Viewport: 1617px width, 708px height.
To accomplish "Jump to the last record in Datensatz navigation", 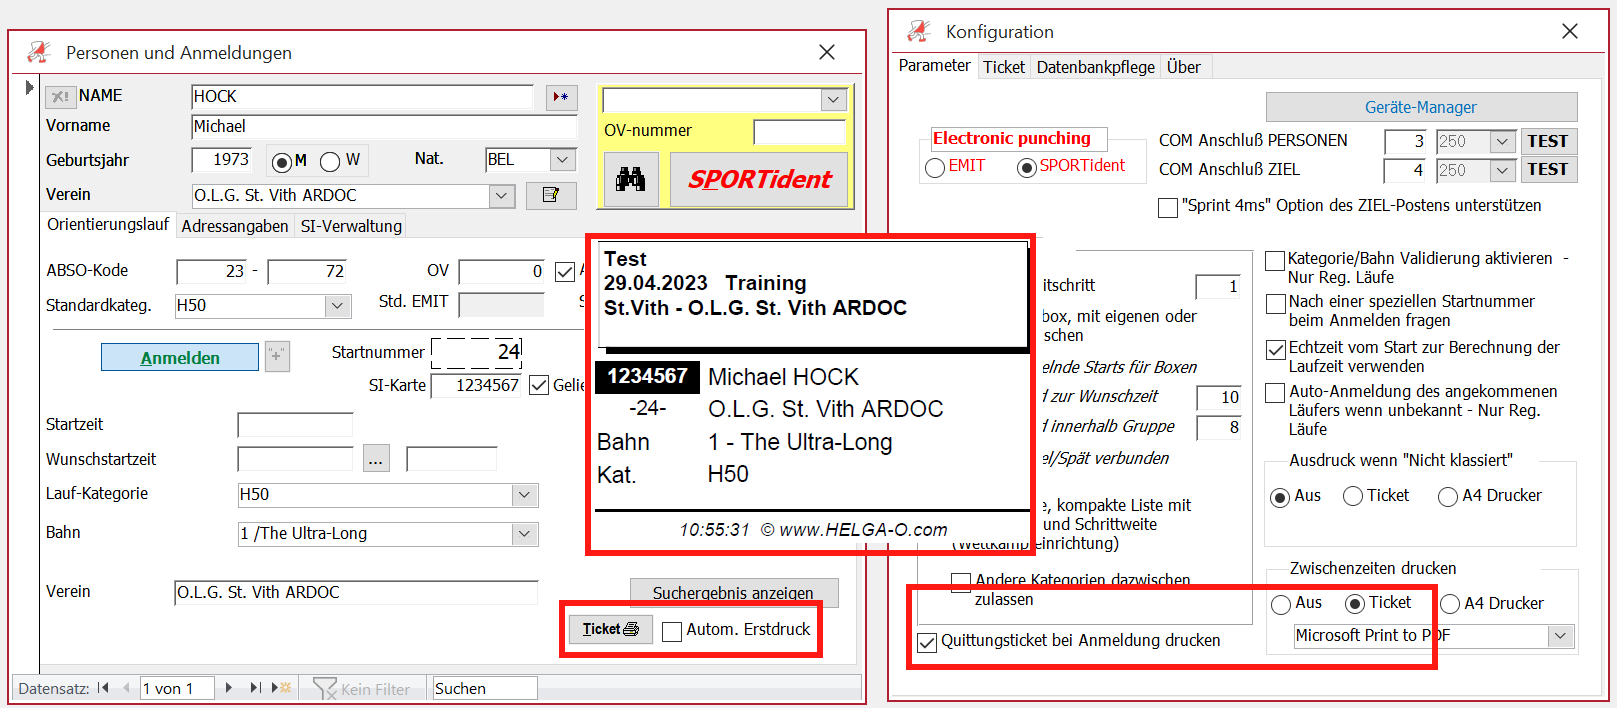I will pos(255,688).
